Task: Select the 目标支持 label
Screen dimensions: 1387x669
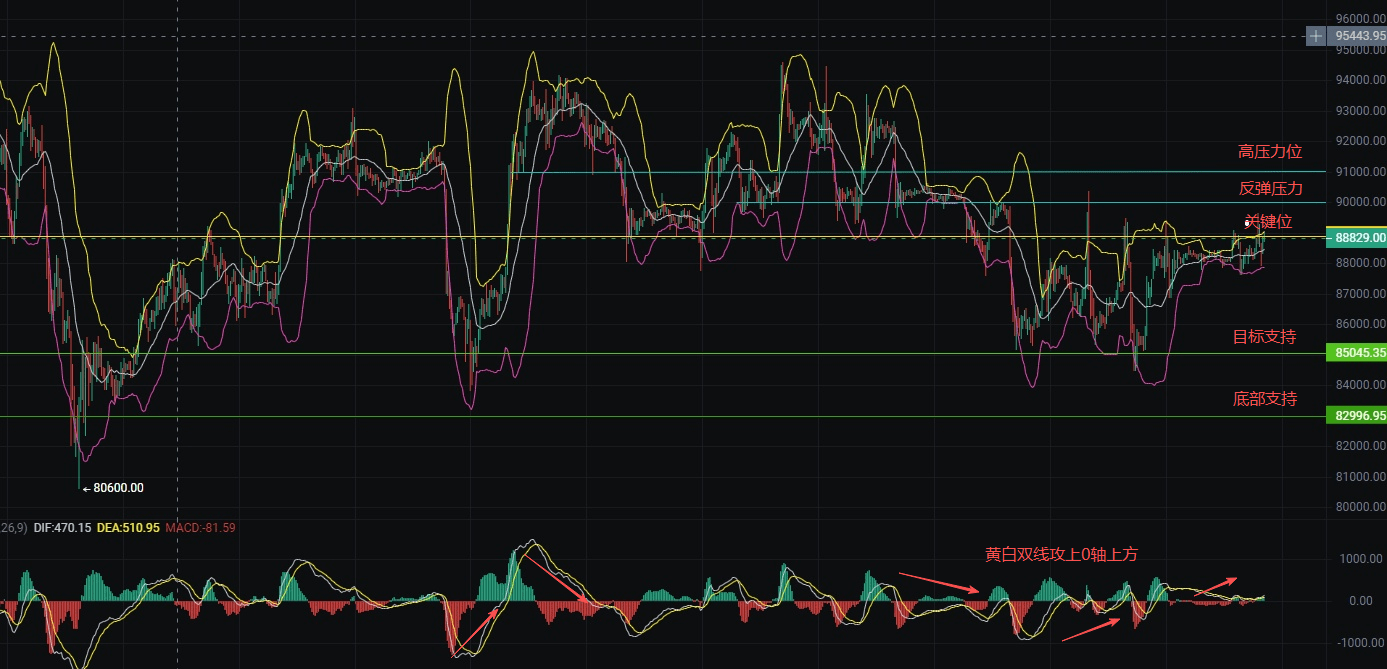Action: [x=1264, y=337]
